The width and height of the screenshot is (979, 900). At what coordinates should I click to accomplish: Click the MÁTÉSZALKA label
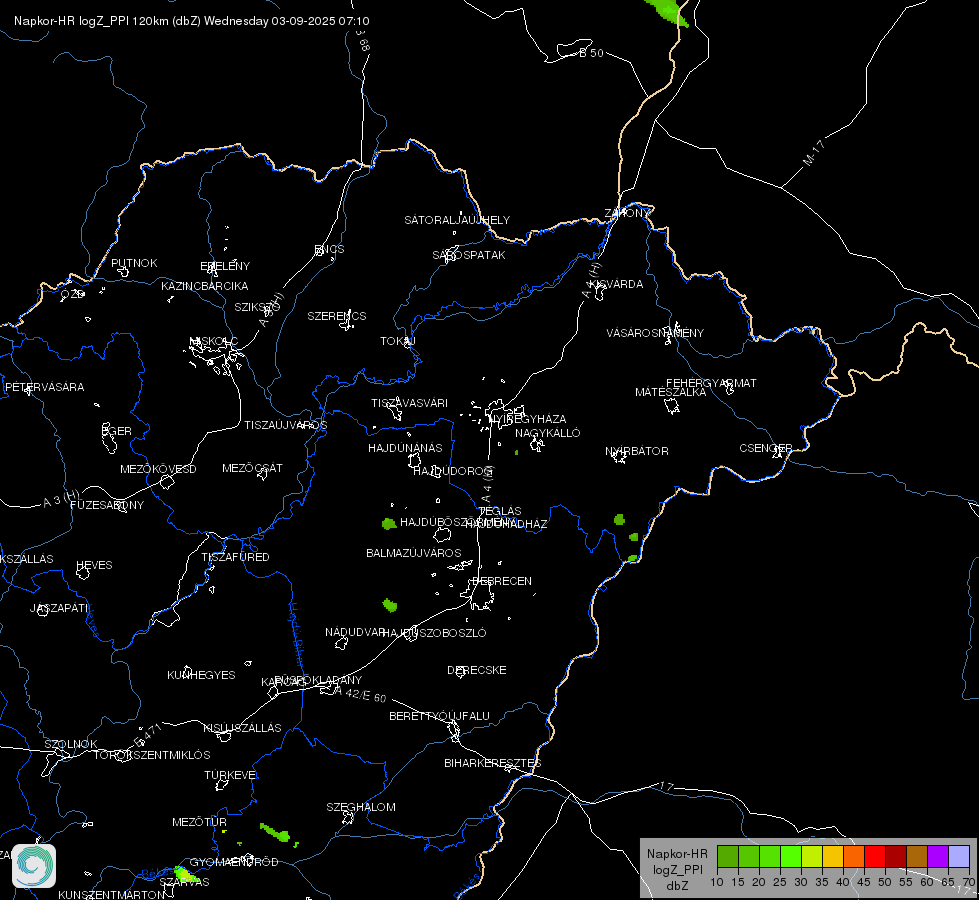[x=671, y=392]
